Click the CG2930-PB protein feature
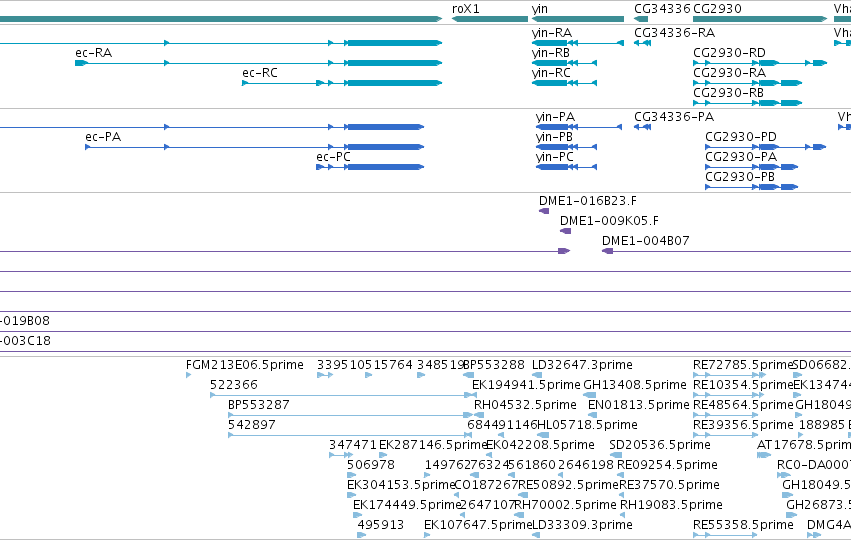 (x=751, y=187)
